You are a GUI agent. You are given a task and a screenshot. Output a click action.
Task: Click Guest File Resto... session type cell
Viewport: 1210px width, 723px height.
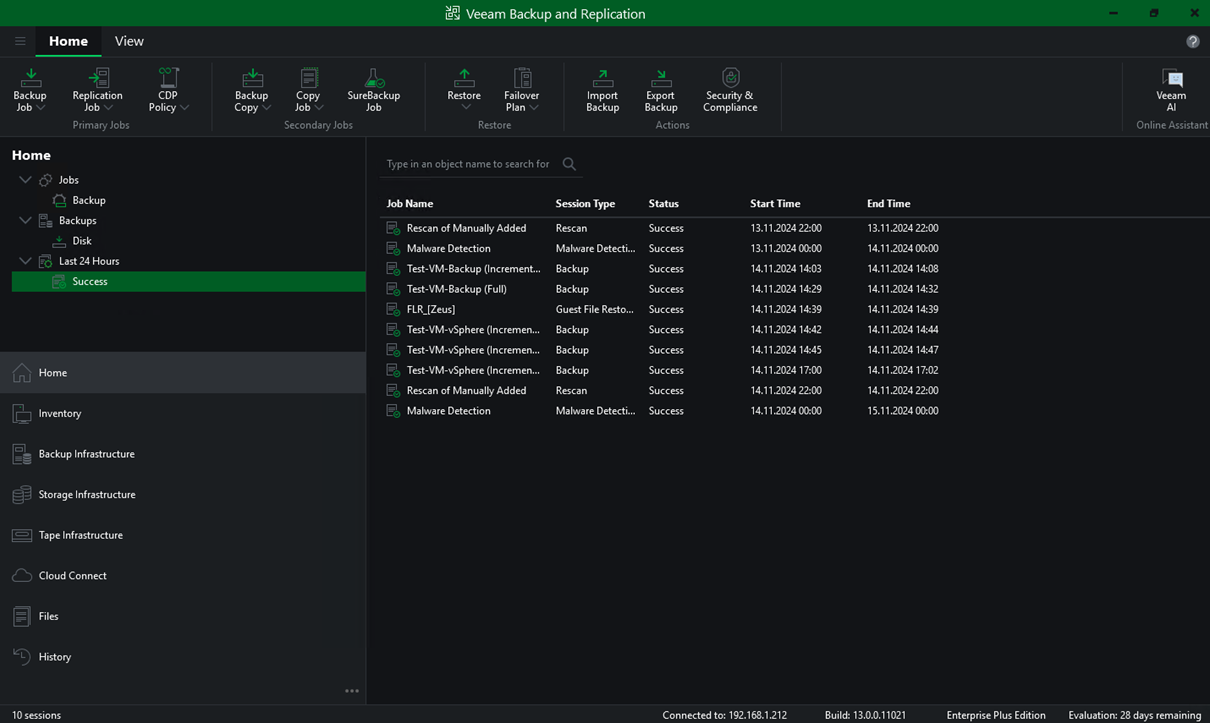click(595, 309)
